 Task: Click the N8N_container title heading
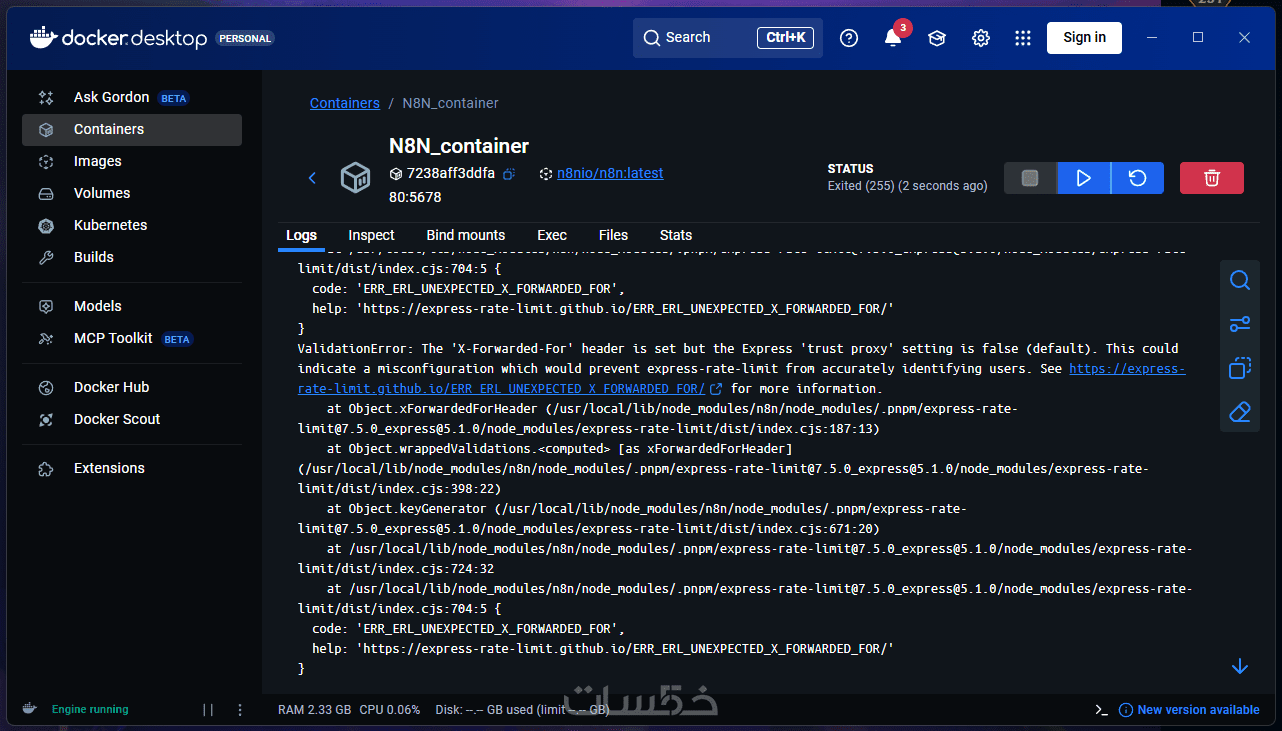pos(459,146)
